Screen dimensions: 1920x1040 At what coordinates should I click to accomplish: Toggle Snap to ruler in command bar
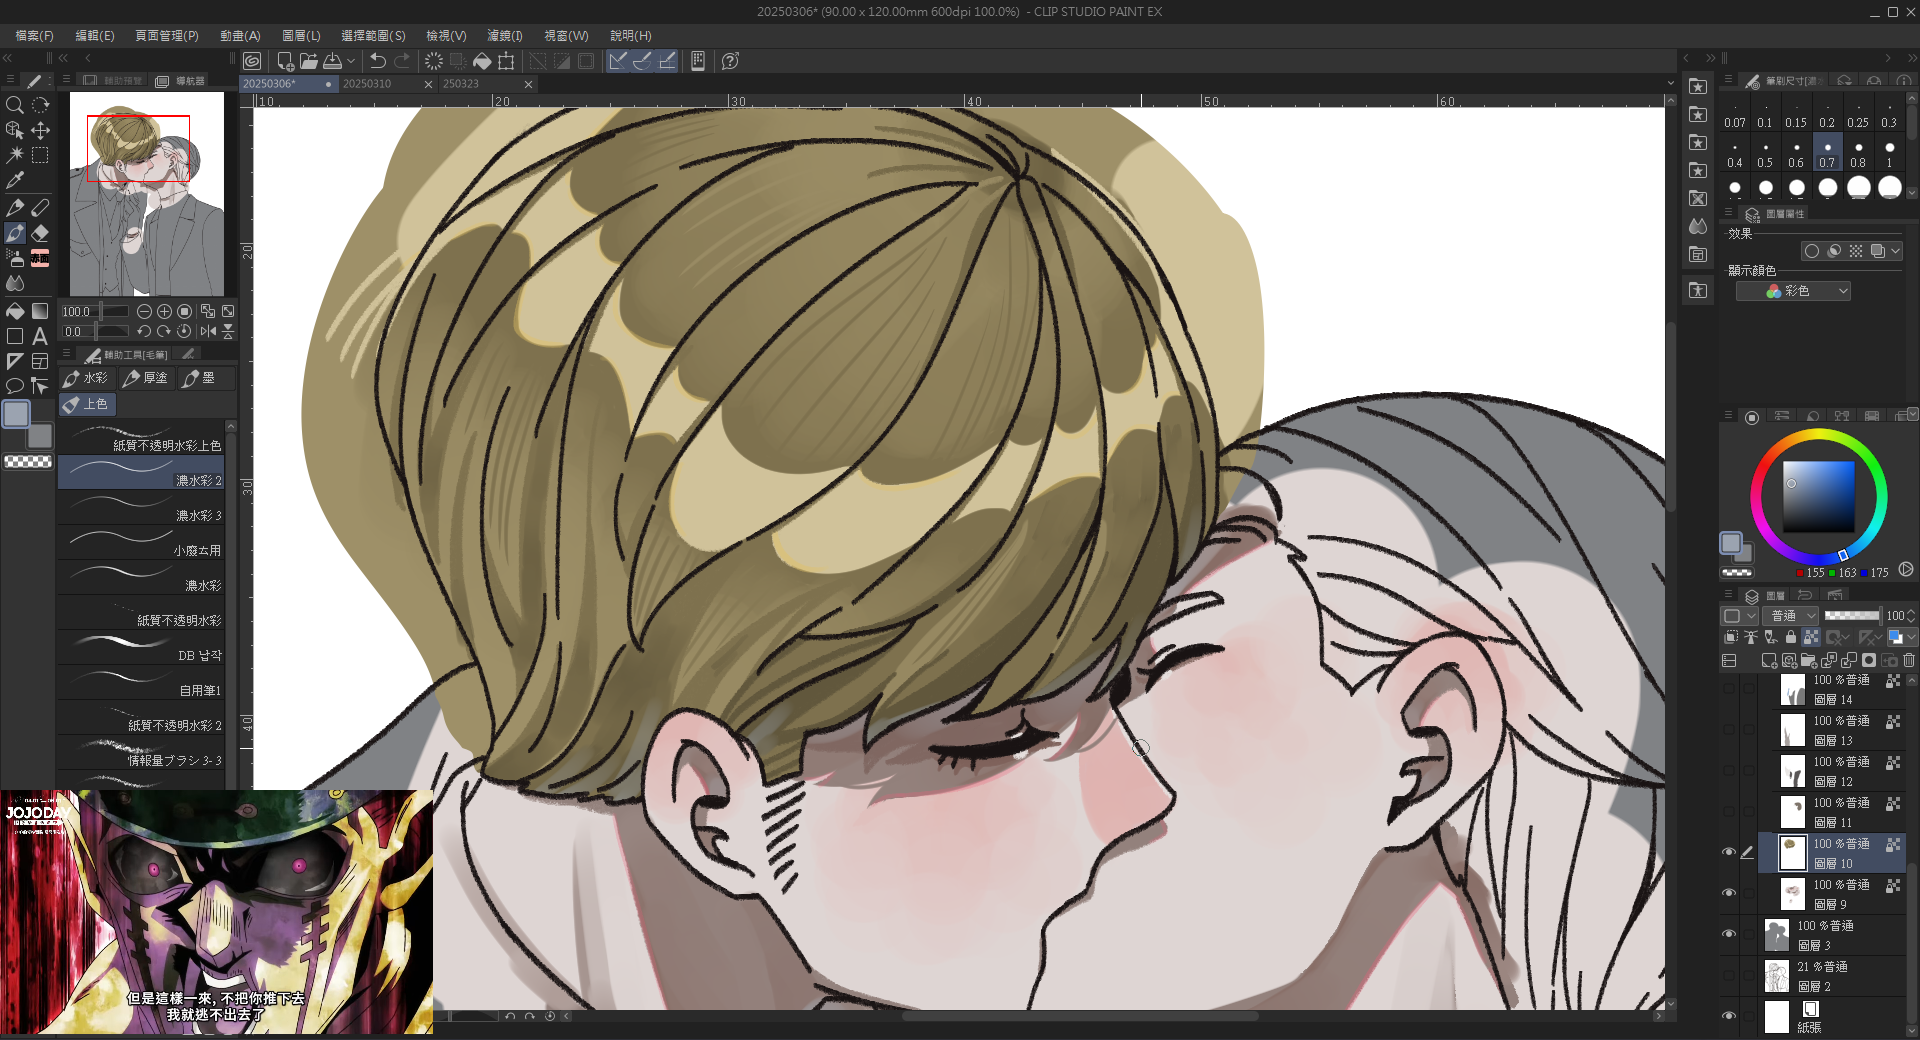tap(618, 61)
